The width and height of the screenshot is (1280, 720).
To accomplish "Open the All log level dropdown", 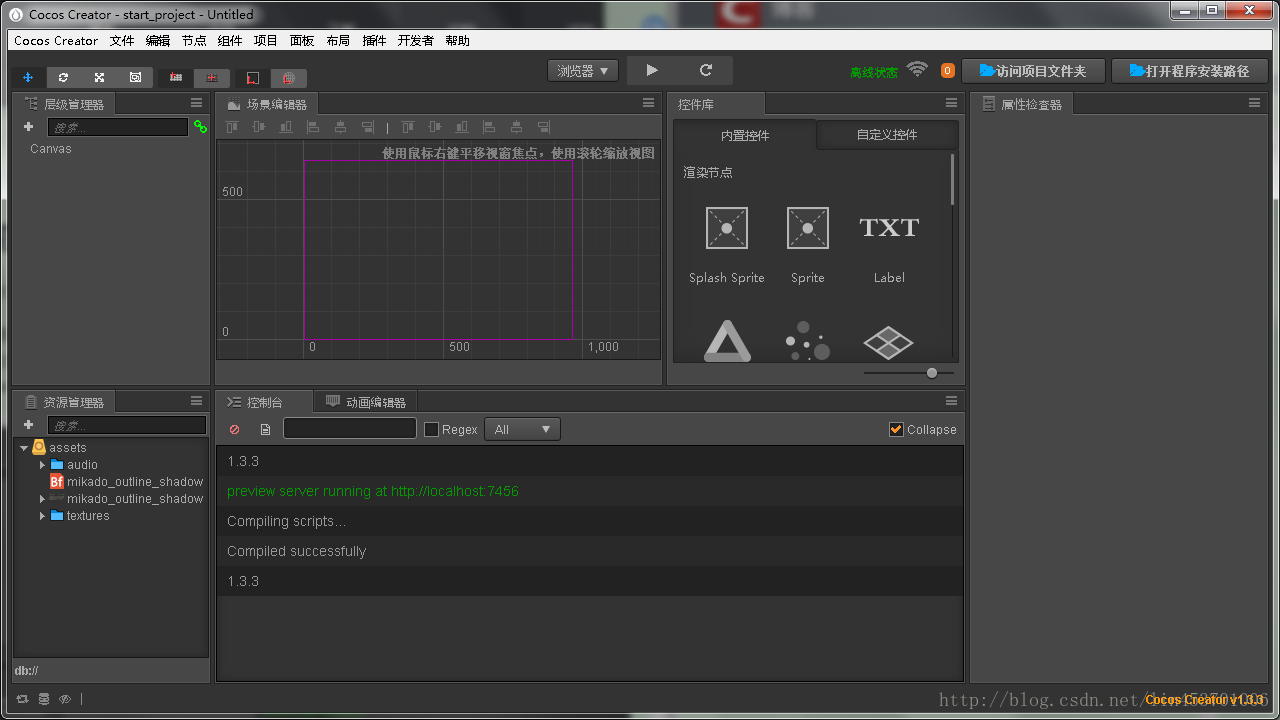I will point(523,429).
